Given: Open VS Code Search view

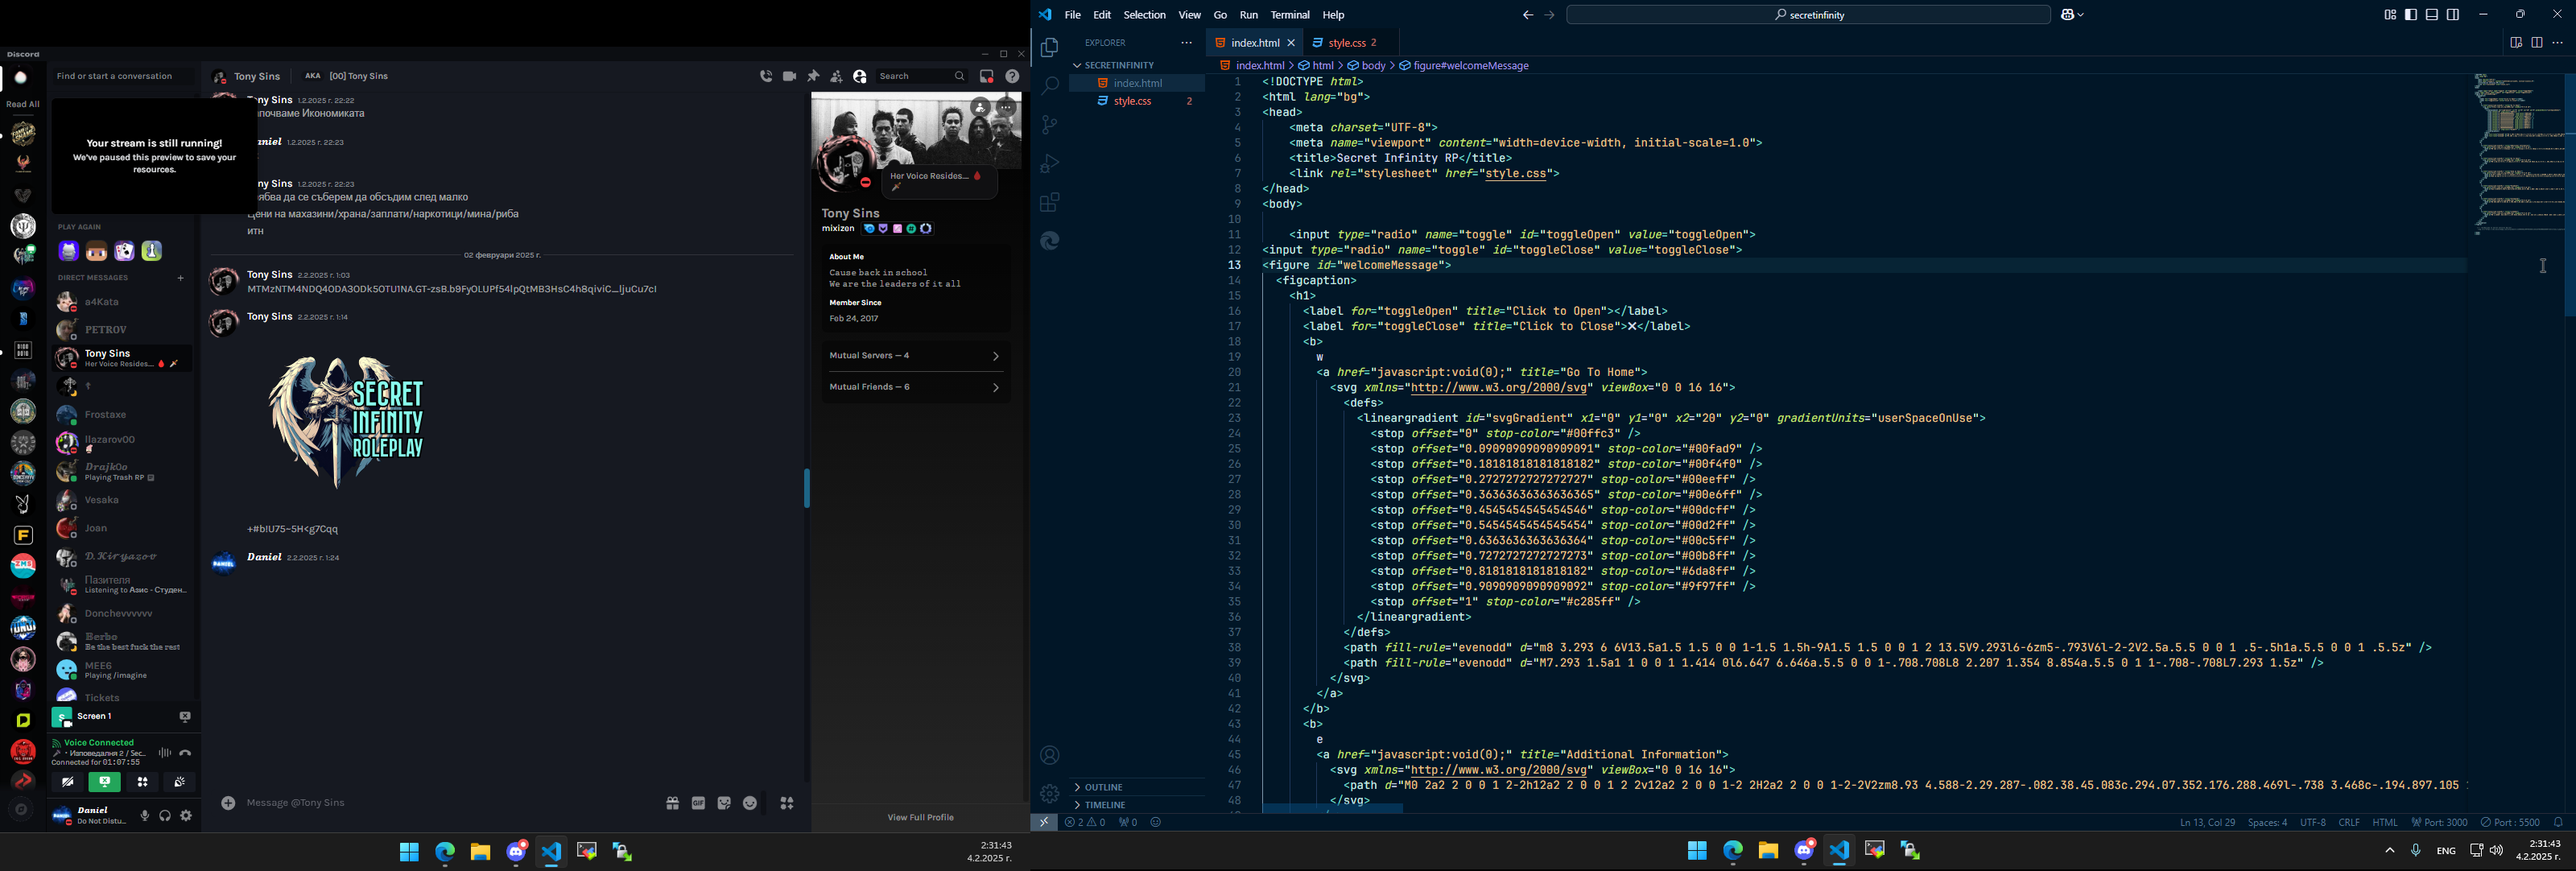Looking at the screenshot, I should tap(1049, 87).
